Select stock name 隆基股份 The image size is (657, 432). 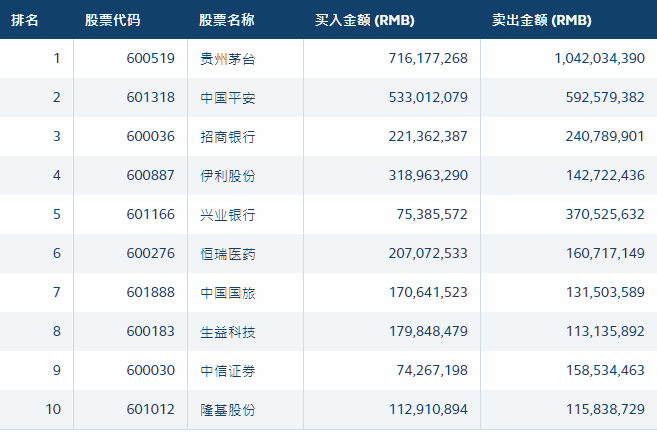tap(228, 409)
